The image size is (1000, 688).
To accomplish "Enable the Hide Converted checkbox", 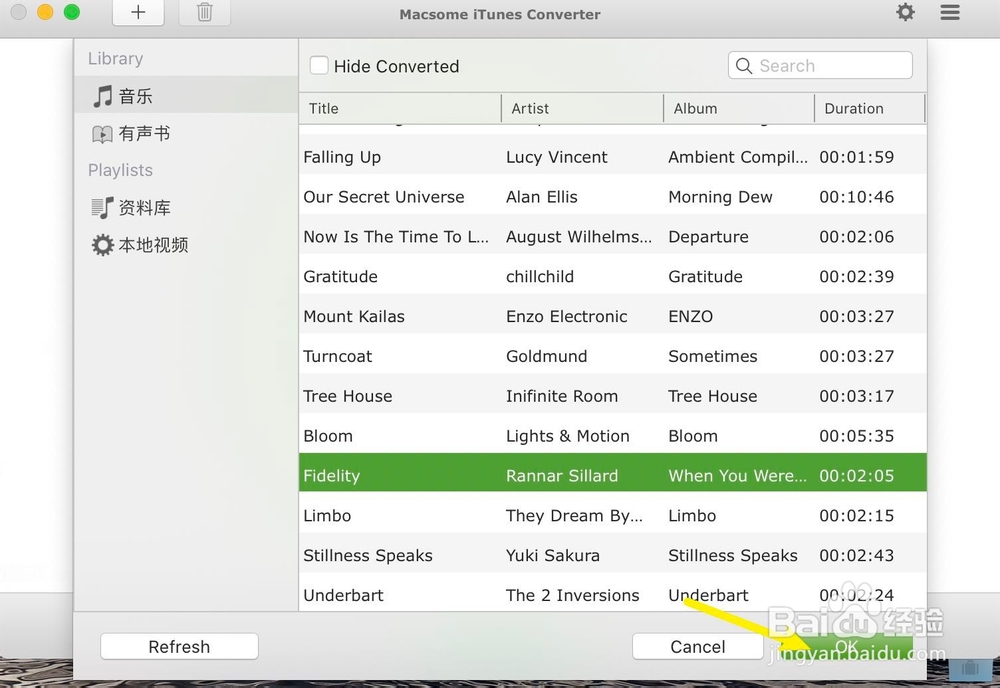I will [319, 65].
